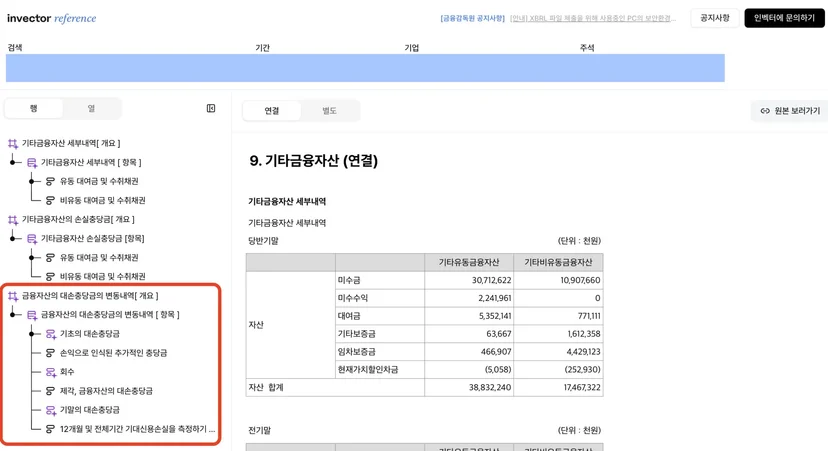828x451 pixels.
Task: Click the icon beside 기타금융자산 세부내역 [ 항목 ]
Action: [x=32, y=163]
